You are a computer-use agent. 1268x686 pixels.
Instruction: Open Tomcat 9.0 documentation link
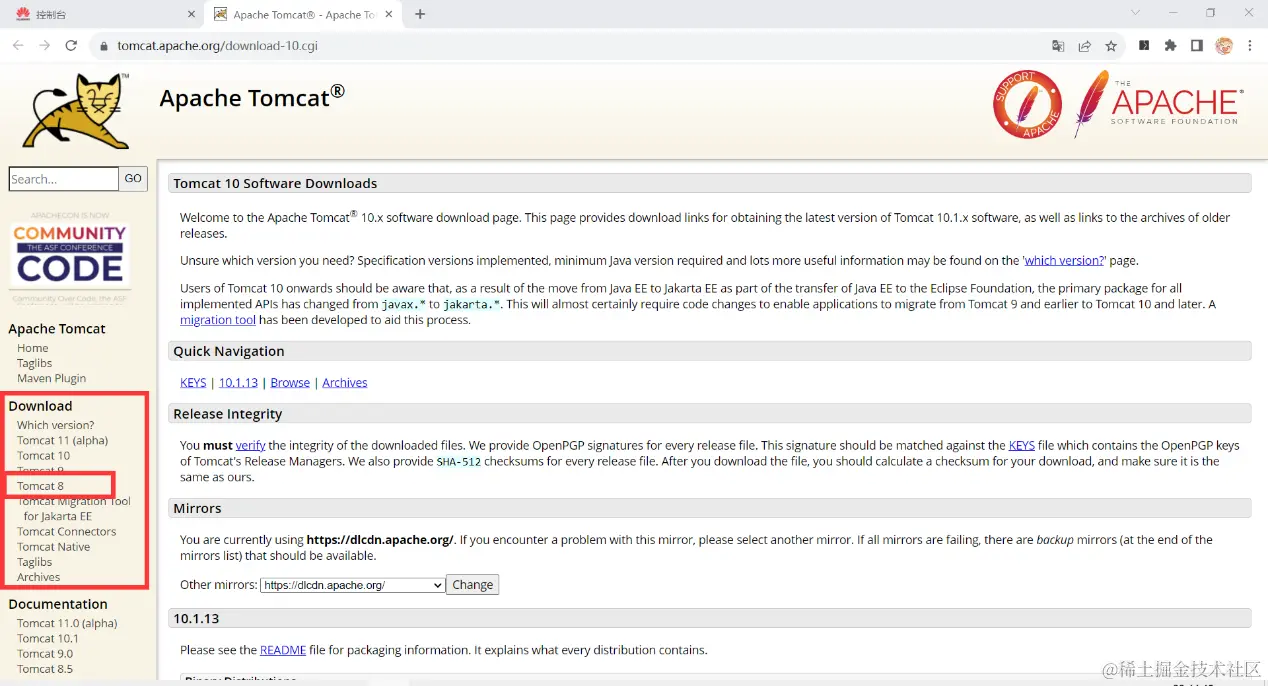point(45,654)
